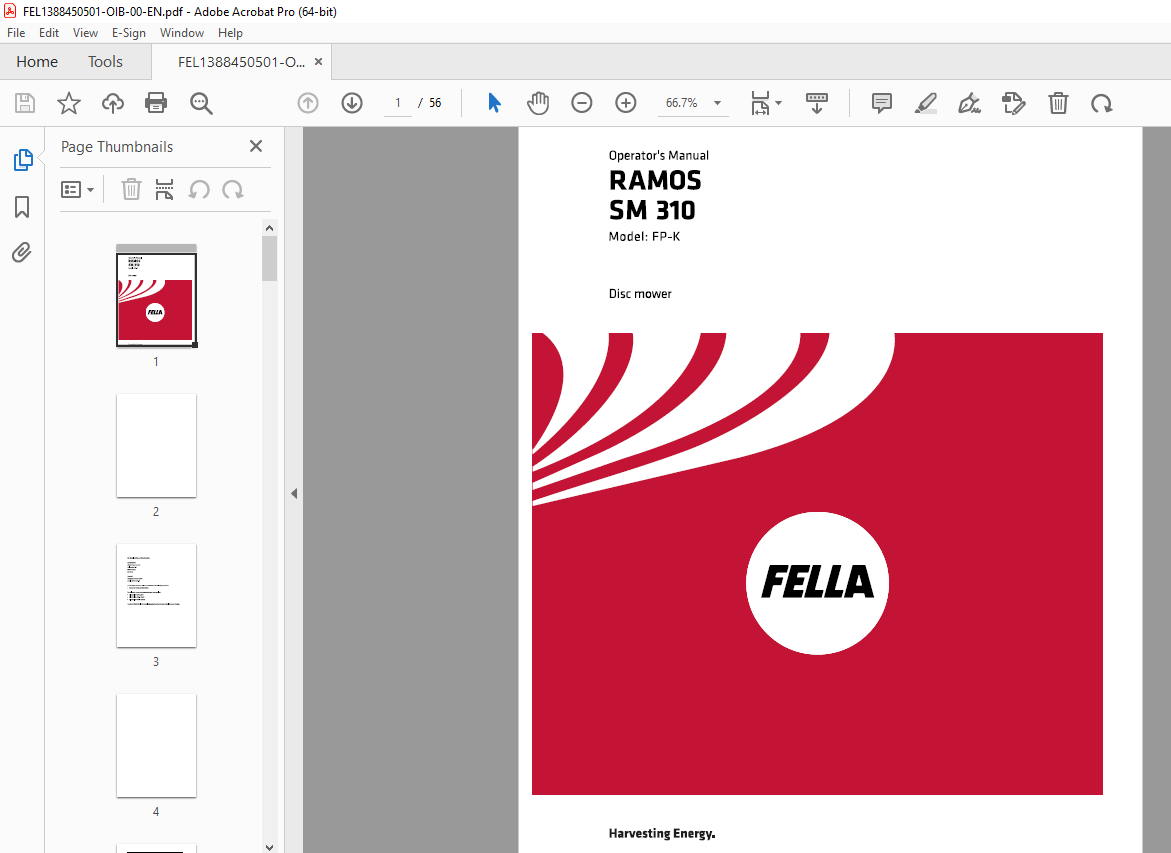Click print pages icon in thumbnails panel
The image size is (1171, 853).
click(x=164, y=190)
